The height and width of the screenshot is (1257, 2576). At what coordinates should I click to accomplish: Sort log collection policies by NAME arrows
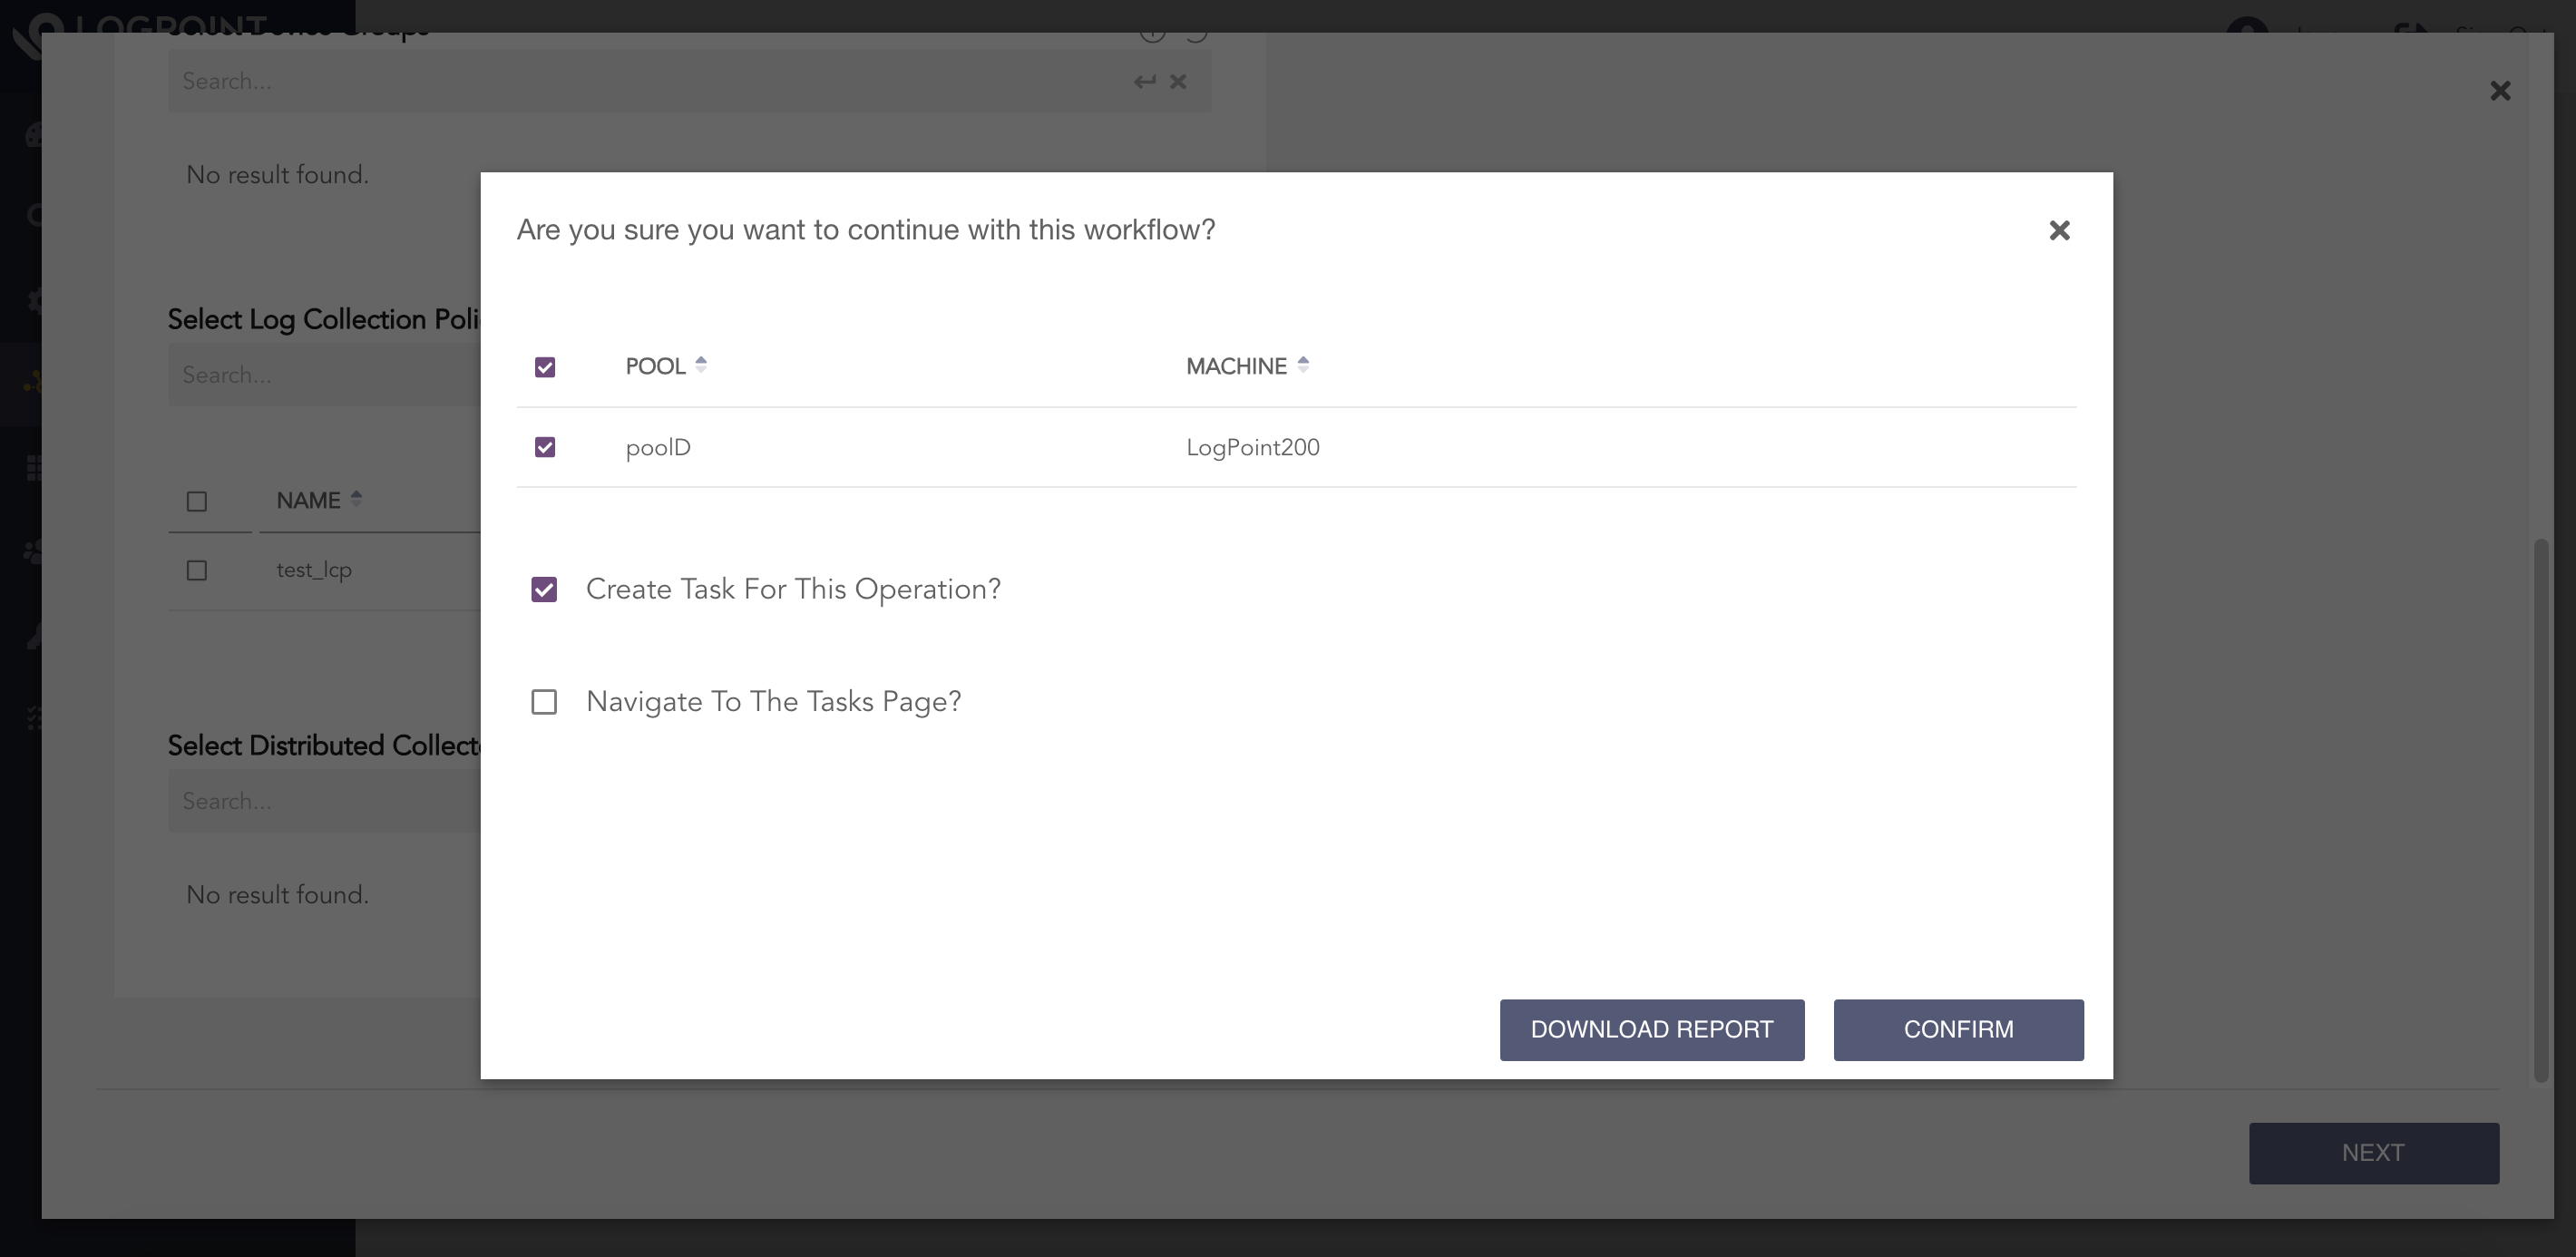tap(356, 499)
